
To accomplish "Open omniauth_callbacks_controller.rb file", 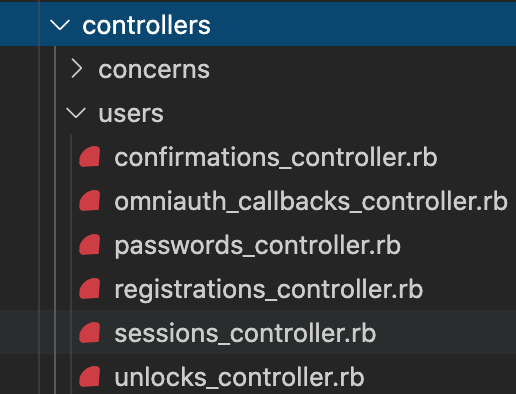I will [311, 201].
